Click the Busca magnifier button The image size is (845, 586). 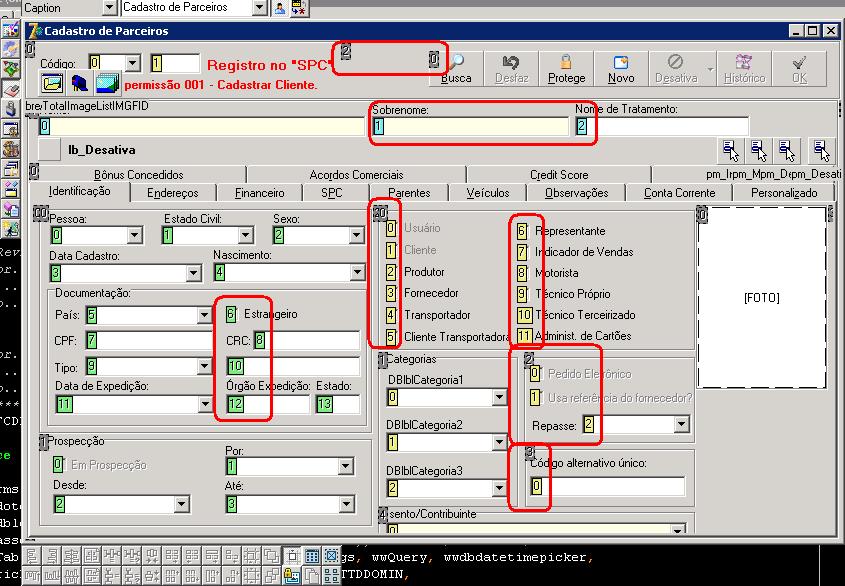click(x=456, y=69)
